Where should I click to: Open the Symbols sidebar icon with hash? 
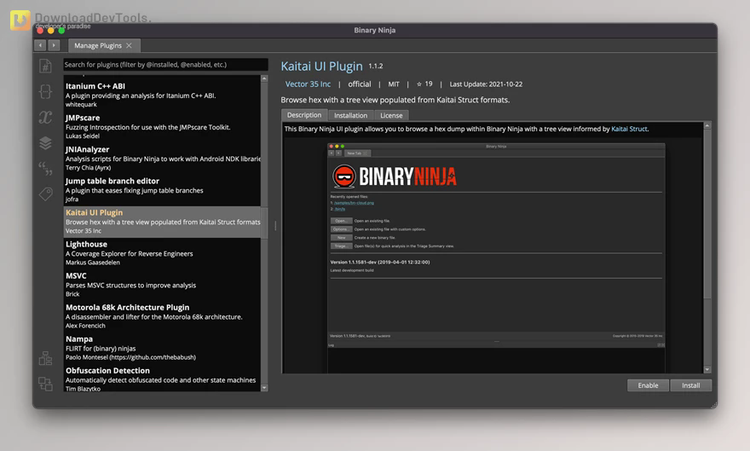tap(45, 66)
